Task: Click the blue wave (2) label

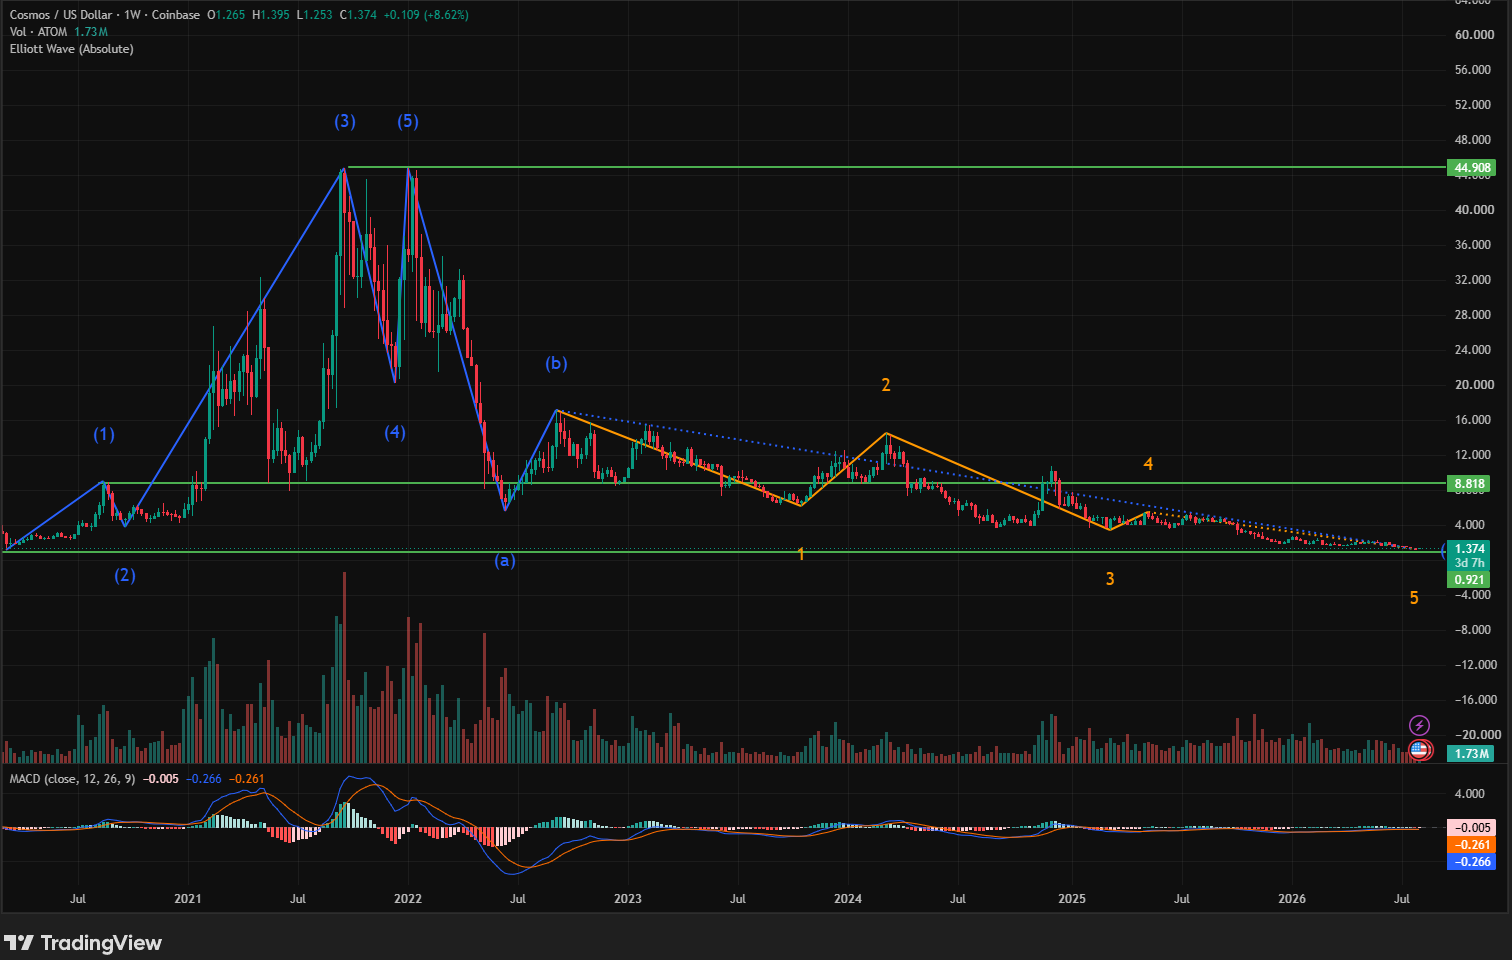Action: coord(125,575)
